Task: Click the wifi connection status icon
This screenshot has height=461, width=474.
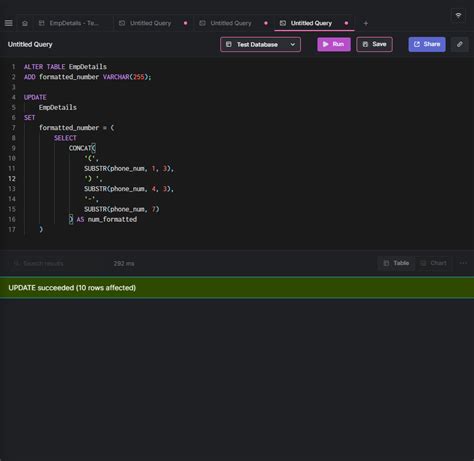Action: coord(458,15)
